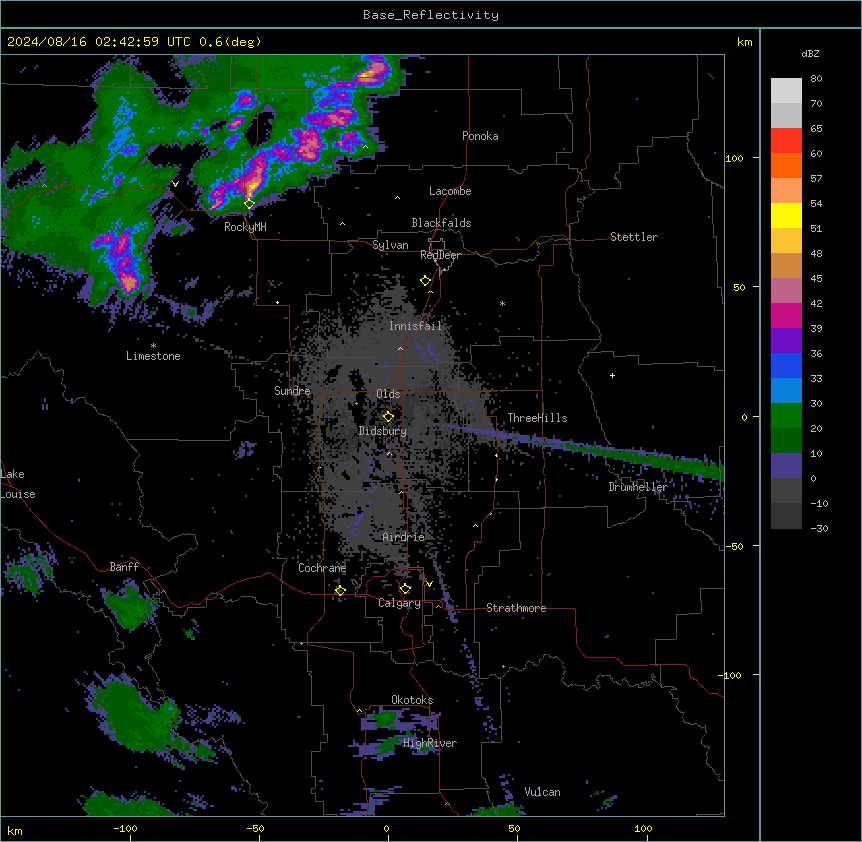Click the dBZ legend heading
The width and height of the screenshot is (862, 842).
[x=810, y=54]
